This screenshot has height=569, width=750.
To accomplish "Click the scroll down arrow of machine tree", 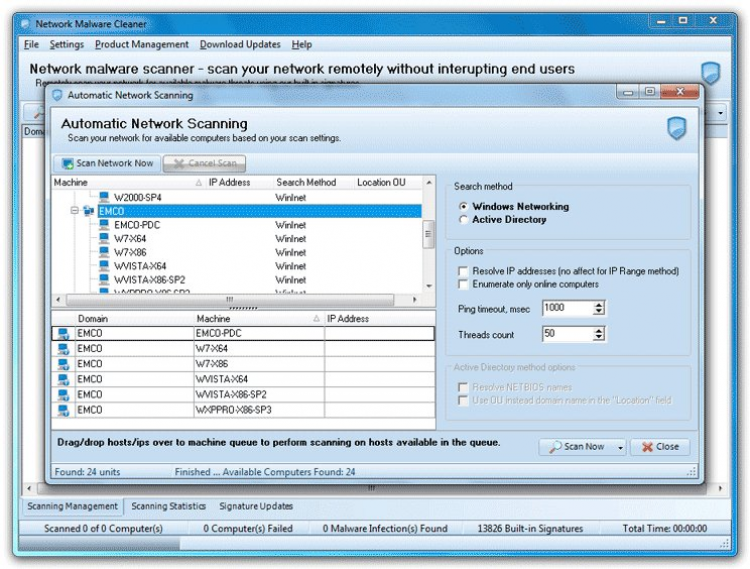I will click(429, 286).
